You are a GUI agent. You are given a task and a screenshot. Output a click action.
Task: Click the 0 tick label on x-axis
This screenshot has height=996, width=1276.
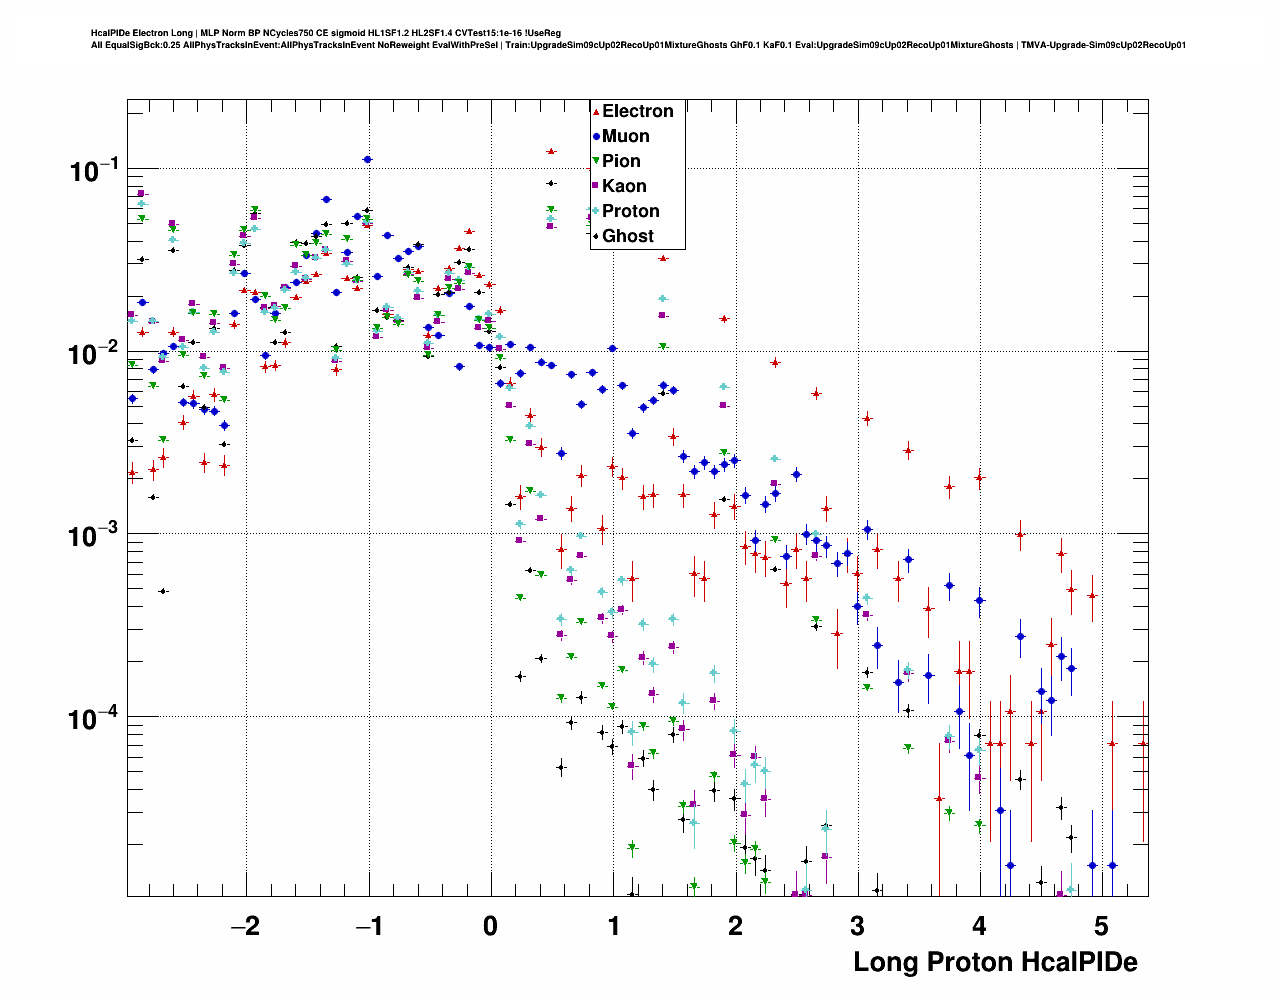(x=490, y=926)
